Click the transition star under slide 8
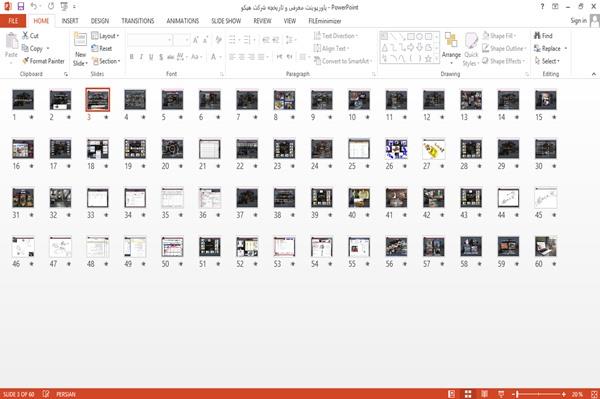600x399 pixels. coord(293,117)
